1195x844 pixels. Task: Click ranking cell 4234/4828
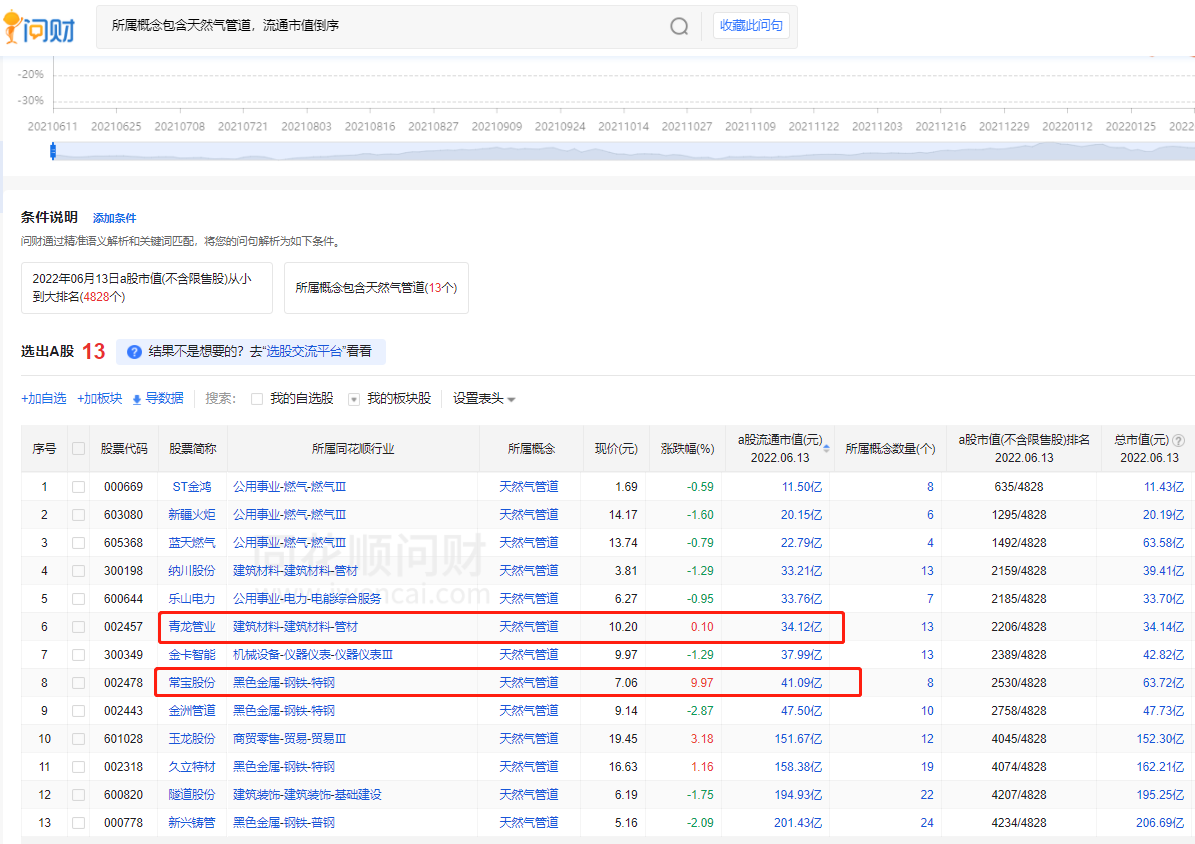click(1019, 823)
